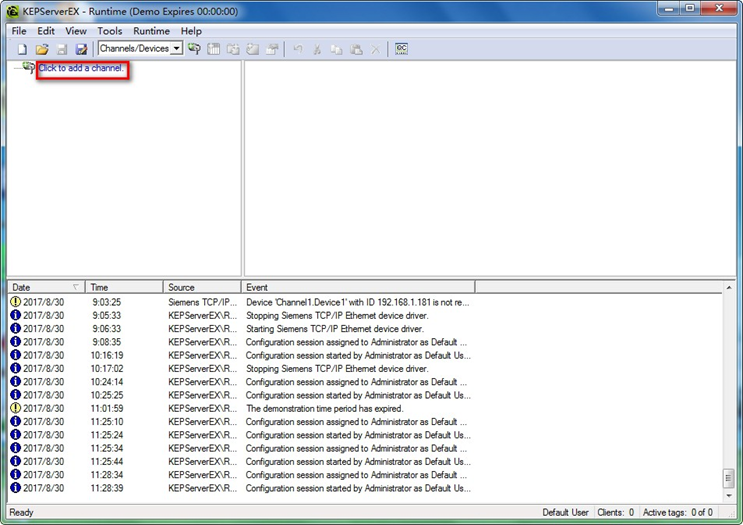
Task: Maximize the KEPServerEX window
Action: [690, 8]
